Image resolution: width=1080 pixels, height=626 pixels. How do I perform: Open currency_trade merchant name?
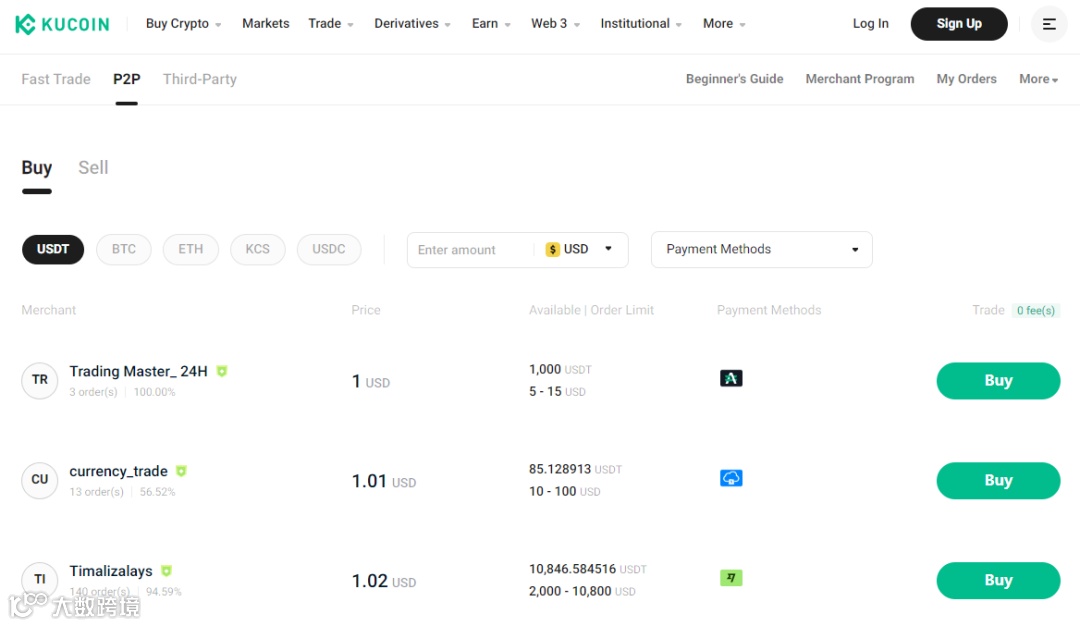click(x=118, y=471)
